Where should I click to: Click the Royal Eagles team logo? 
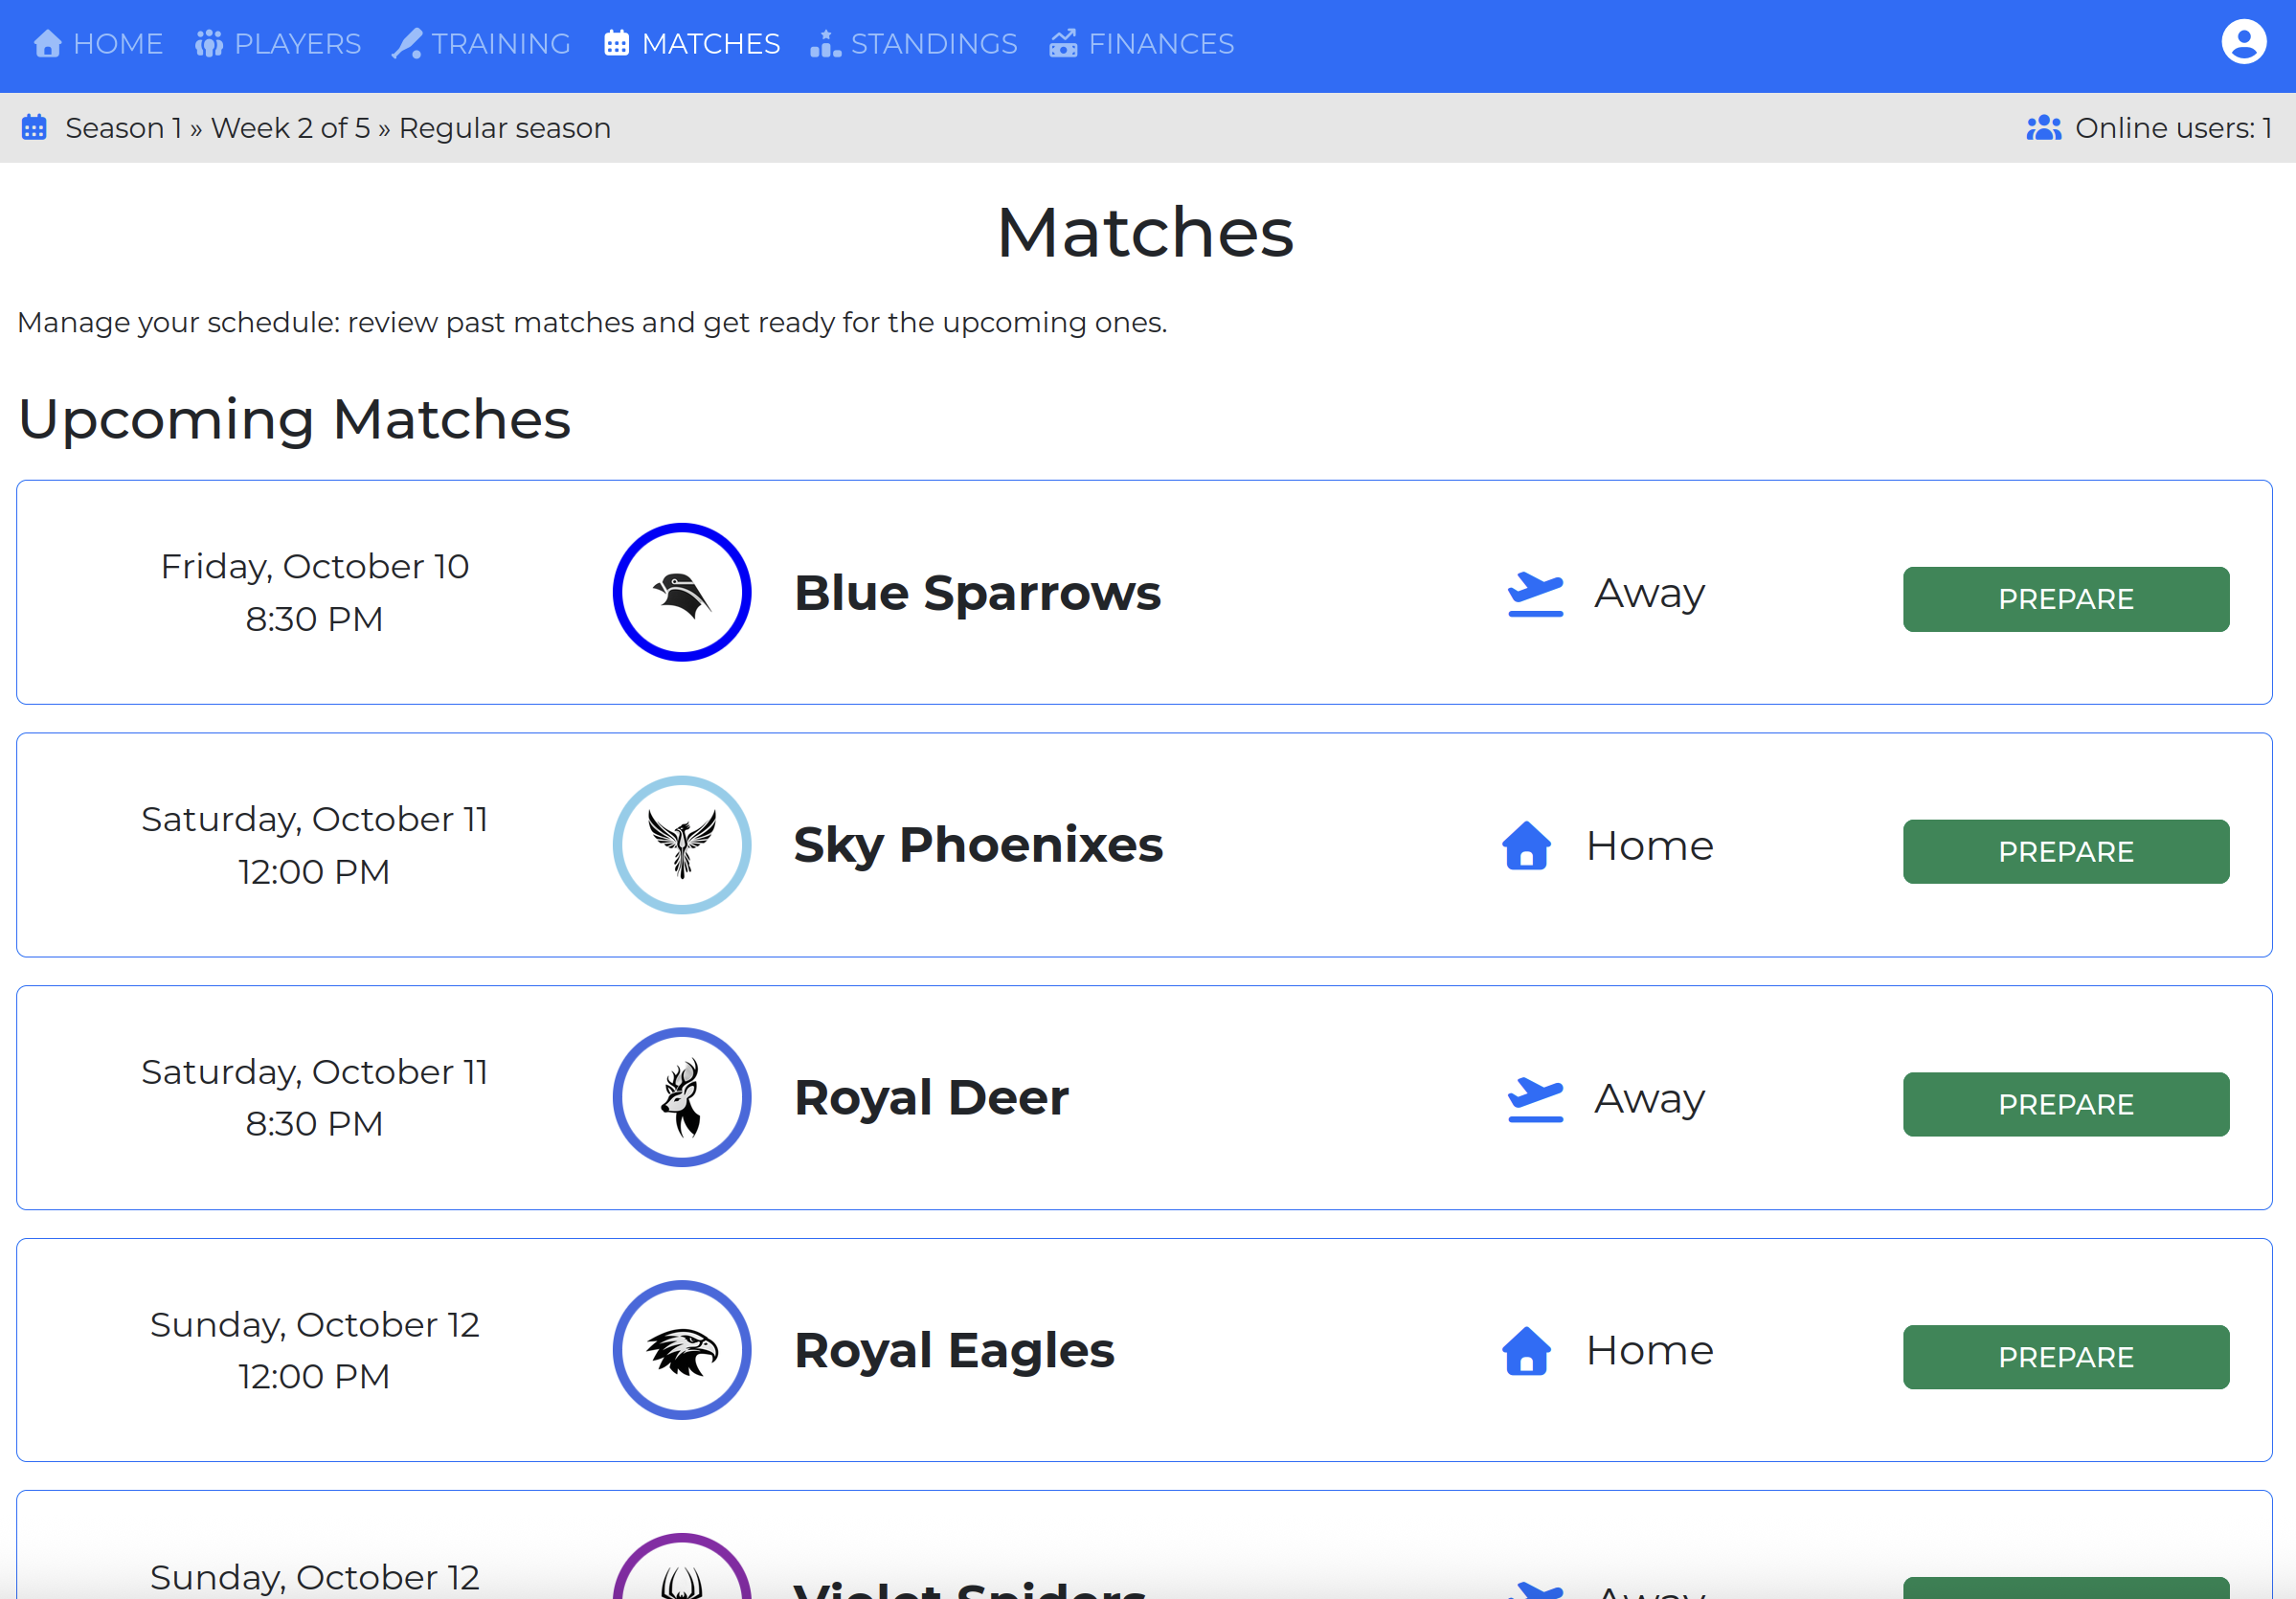(x=681, y=1350)
